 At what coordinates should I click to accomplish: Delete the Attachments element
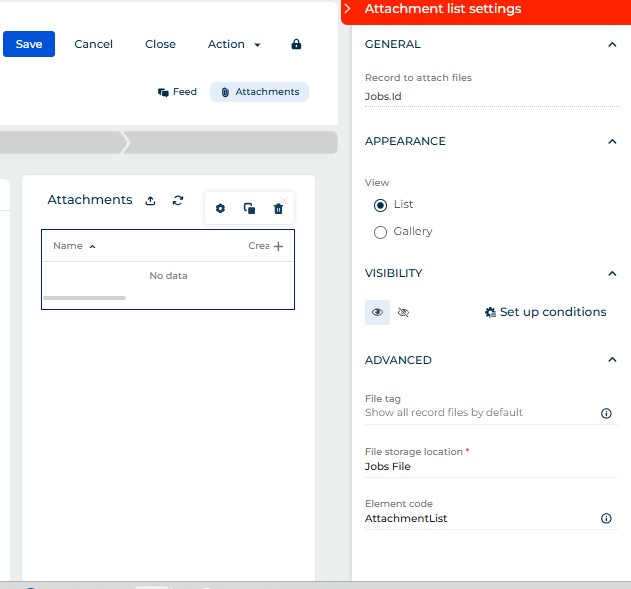(x=279, y=208)
